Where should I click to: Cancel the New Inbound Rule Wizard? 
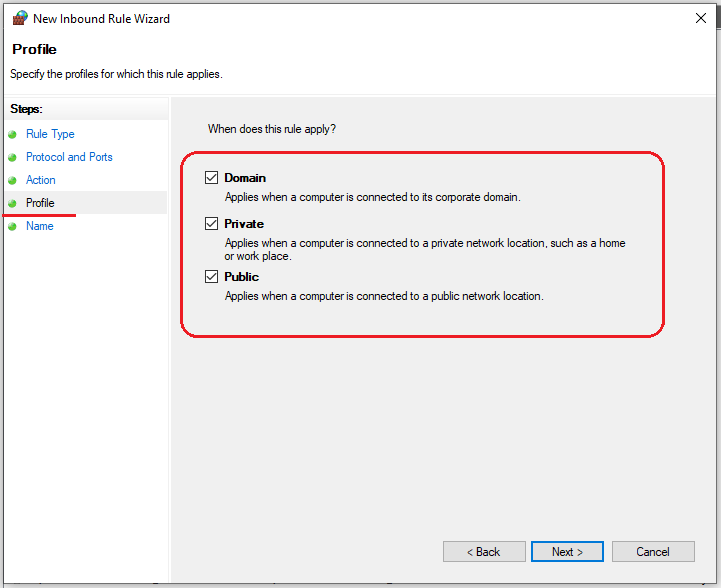click(x=653, y=552)
